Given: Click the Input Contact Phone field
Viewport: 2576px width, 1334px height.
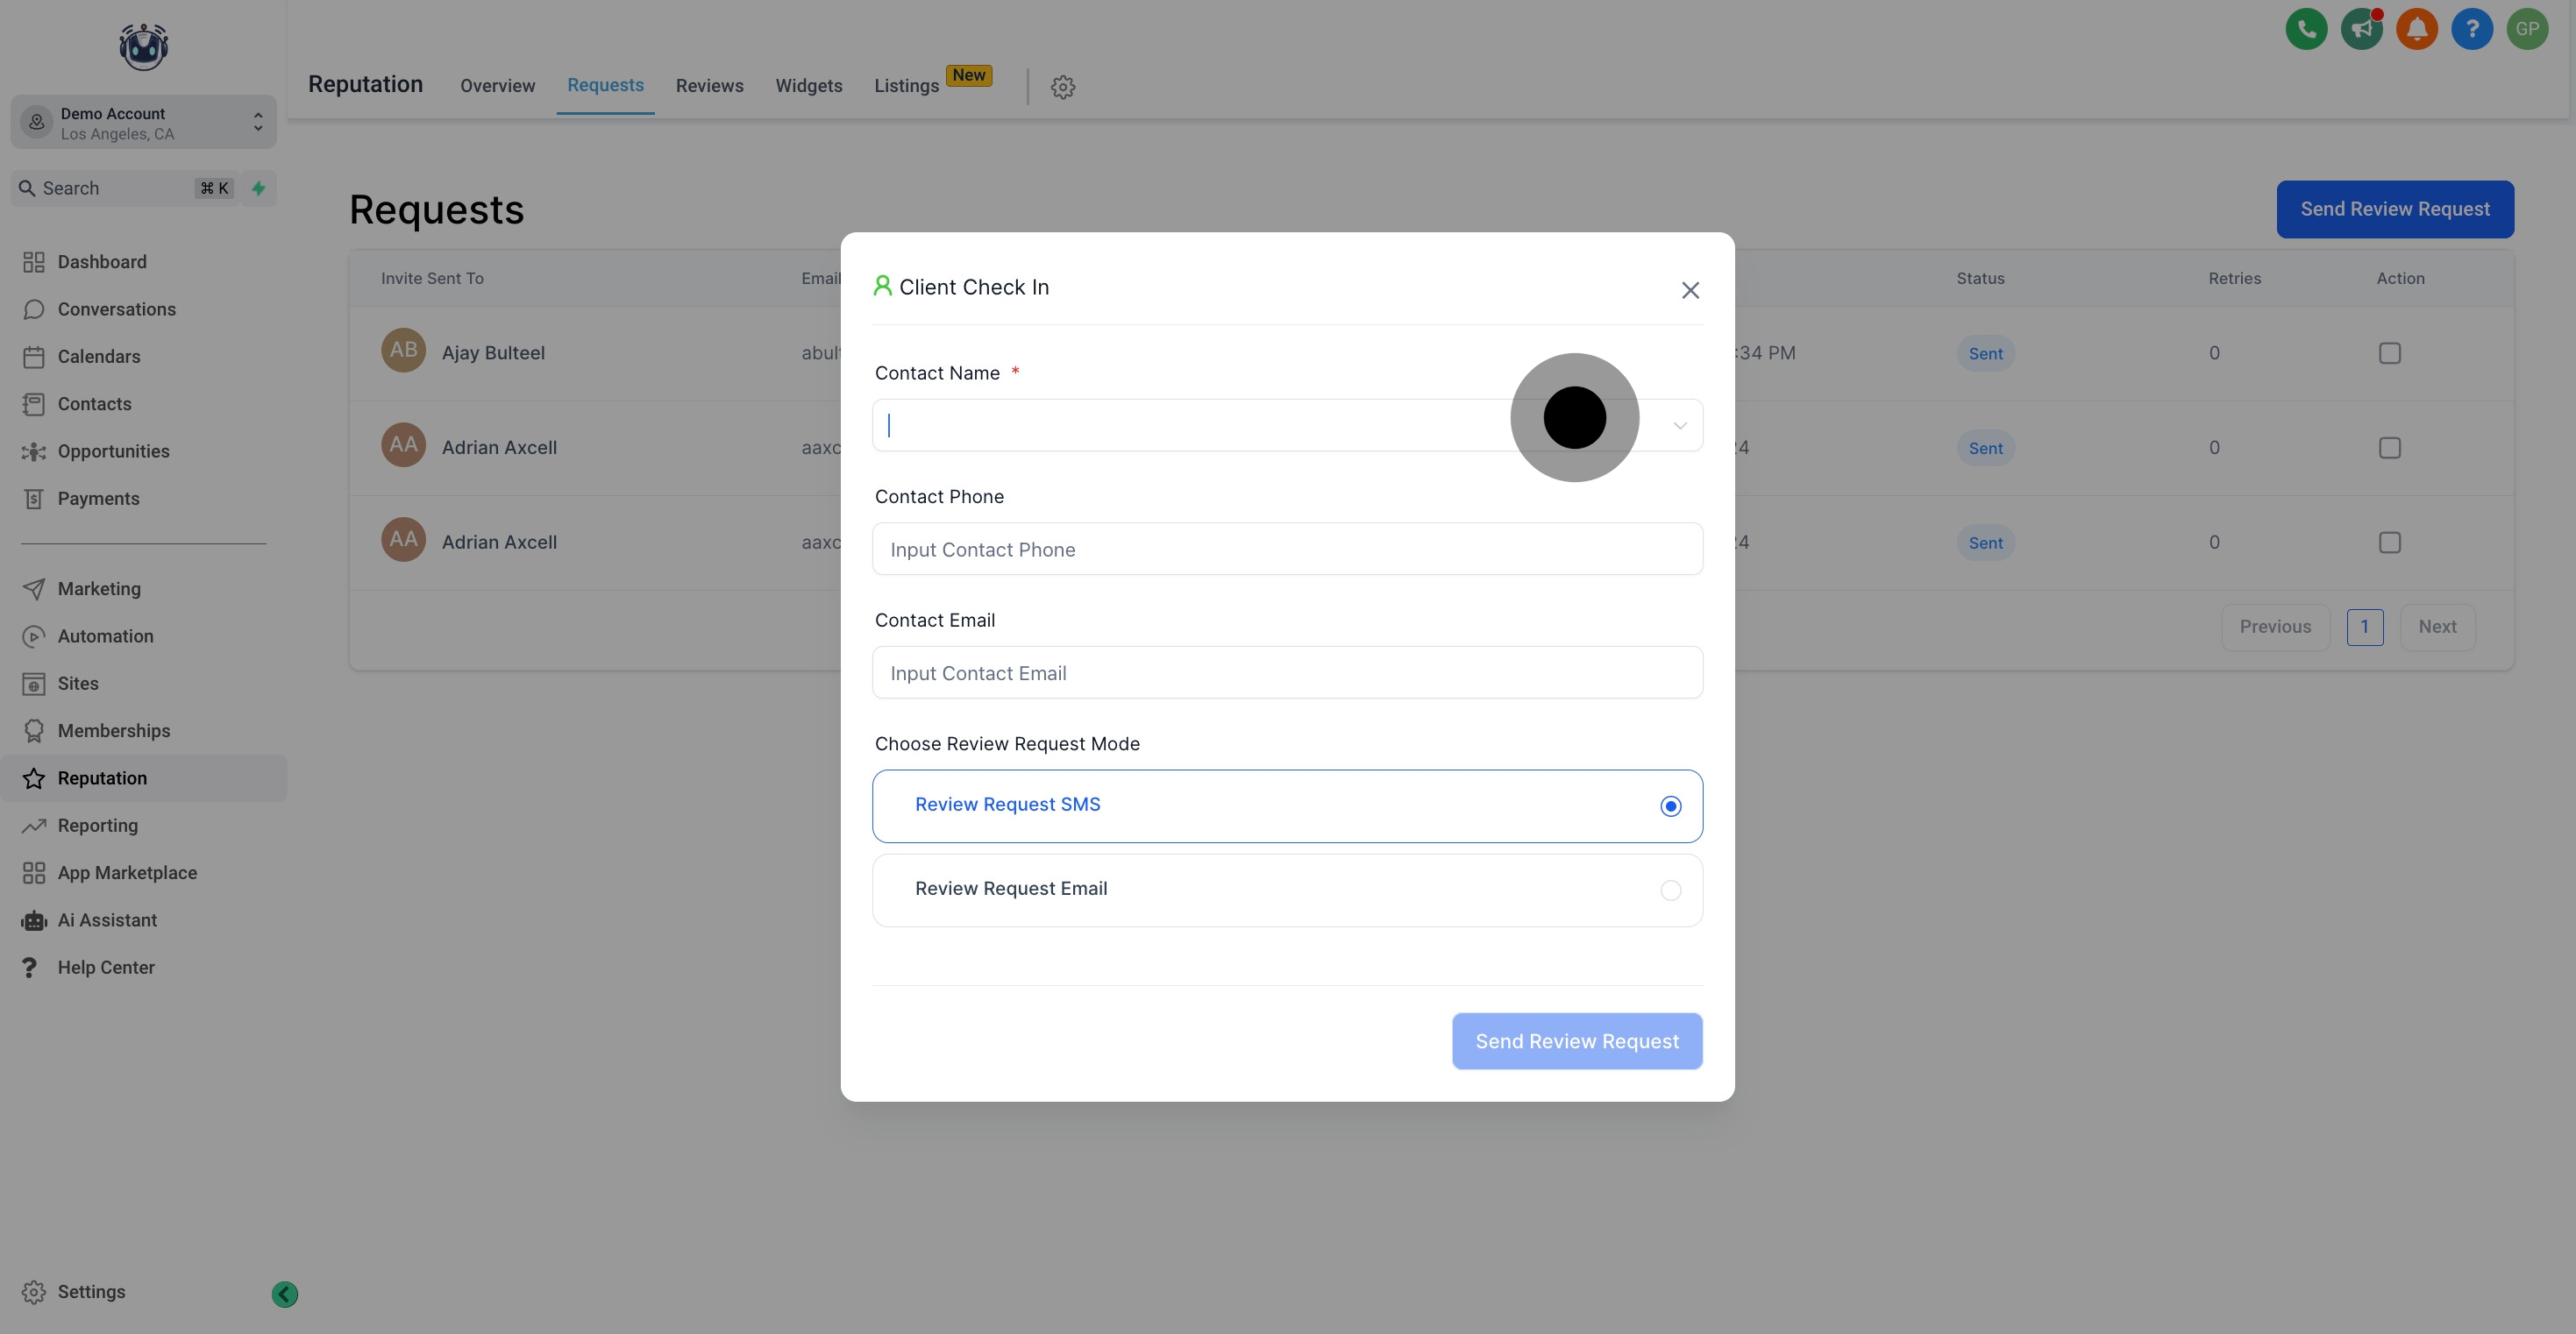Looking at the screenshot, I should pyautogui.click(x=1286, y=549).
